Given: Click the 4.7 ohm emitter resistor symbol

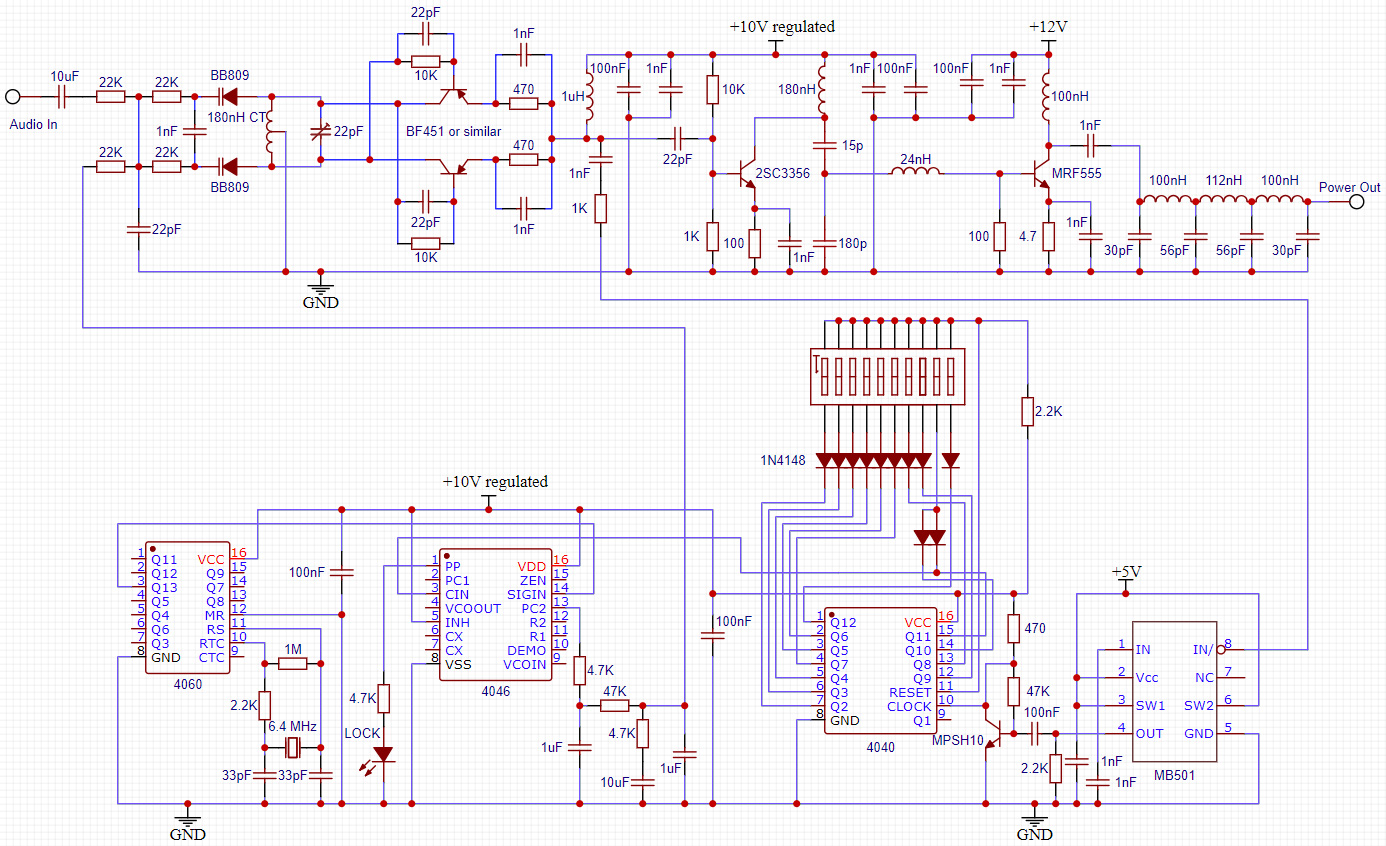Looking at the screenshot, I should [x=1049, y=236].
